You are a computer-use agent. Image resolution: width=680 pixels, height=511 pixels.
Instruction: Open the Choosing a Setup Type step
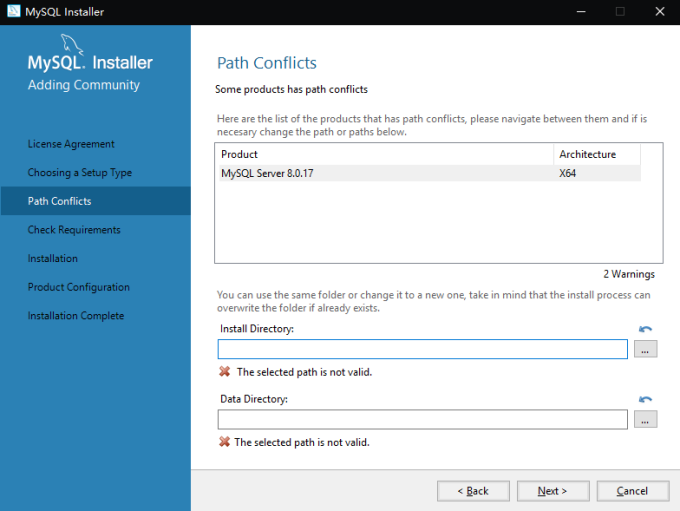80,173
